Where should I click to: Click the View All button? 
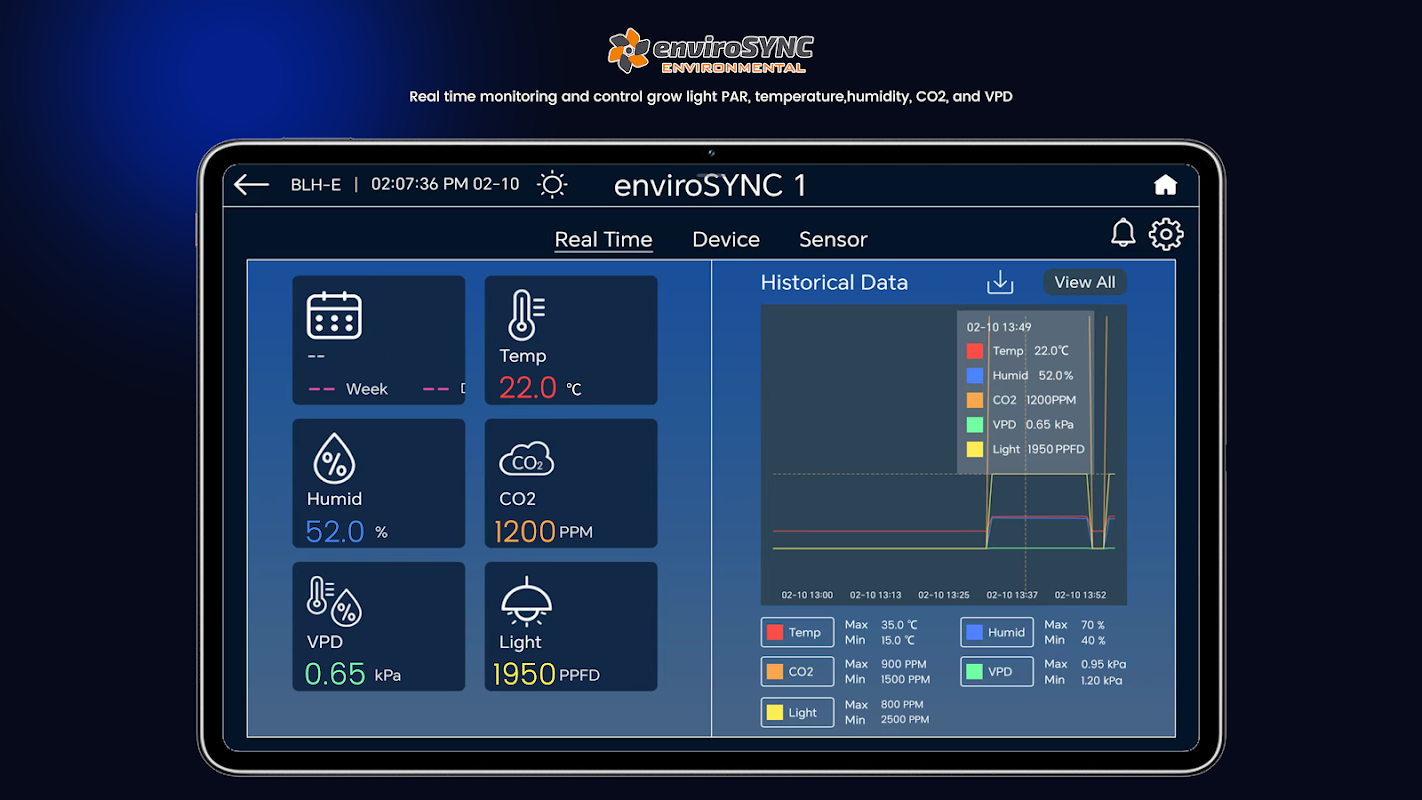point(1085,282)
